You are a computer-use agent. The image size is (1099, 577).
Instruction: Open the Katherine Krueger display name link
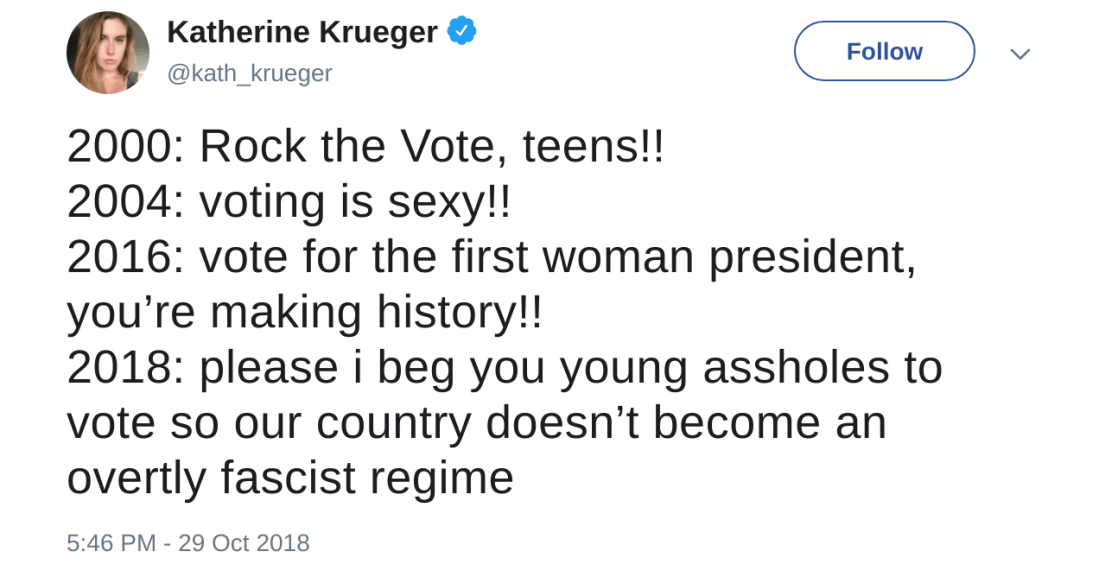pyautogui.click(x=302, y=32)
